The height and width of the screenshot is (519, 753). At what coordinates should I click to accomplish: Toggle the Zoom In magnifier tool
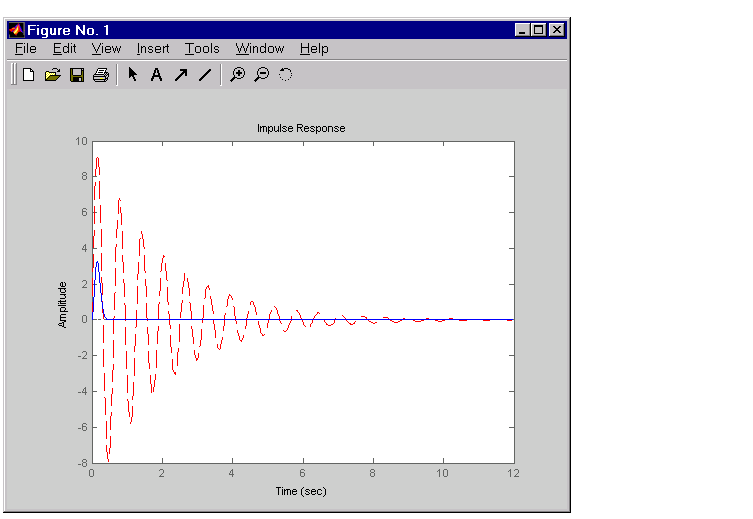tap(237, 75)
